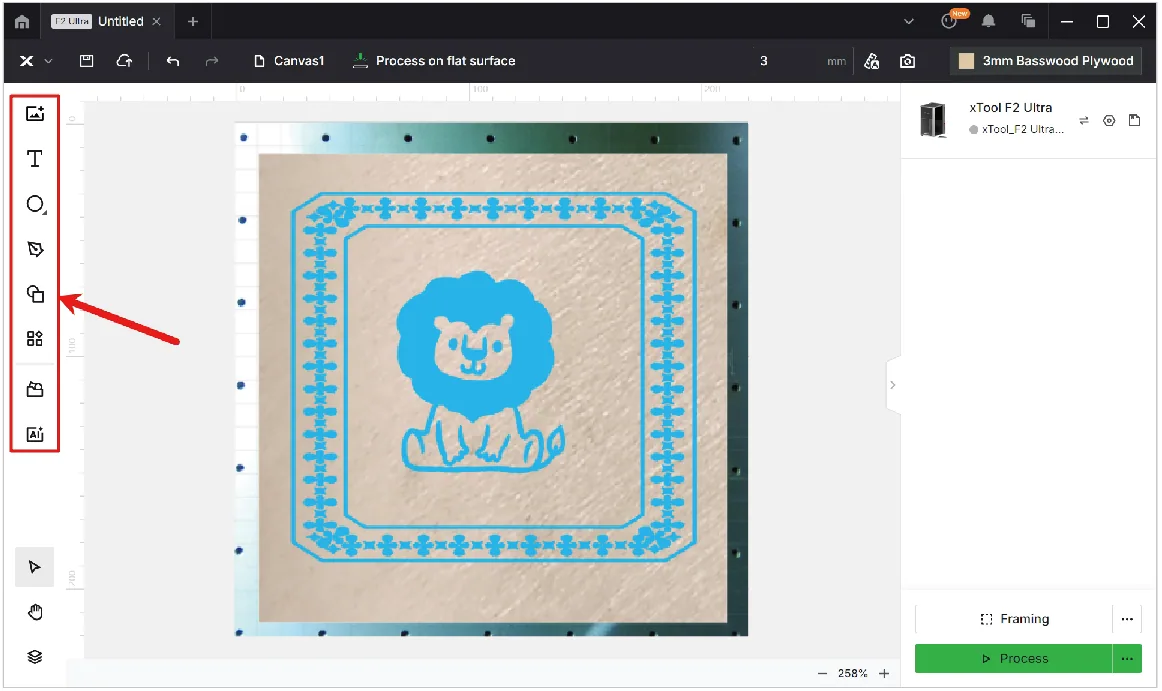Select the Insert Image tool

coord(35,113)
